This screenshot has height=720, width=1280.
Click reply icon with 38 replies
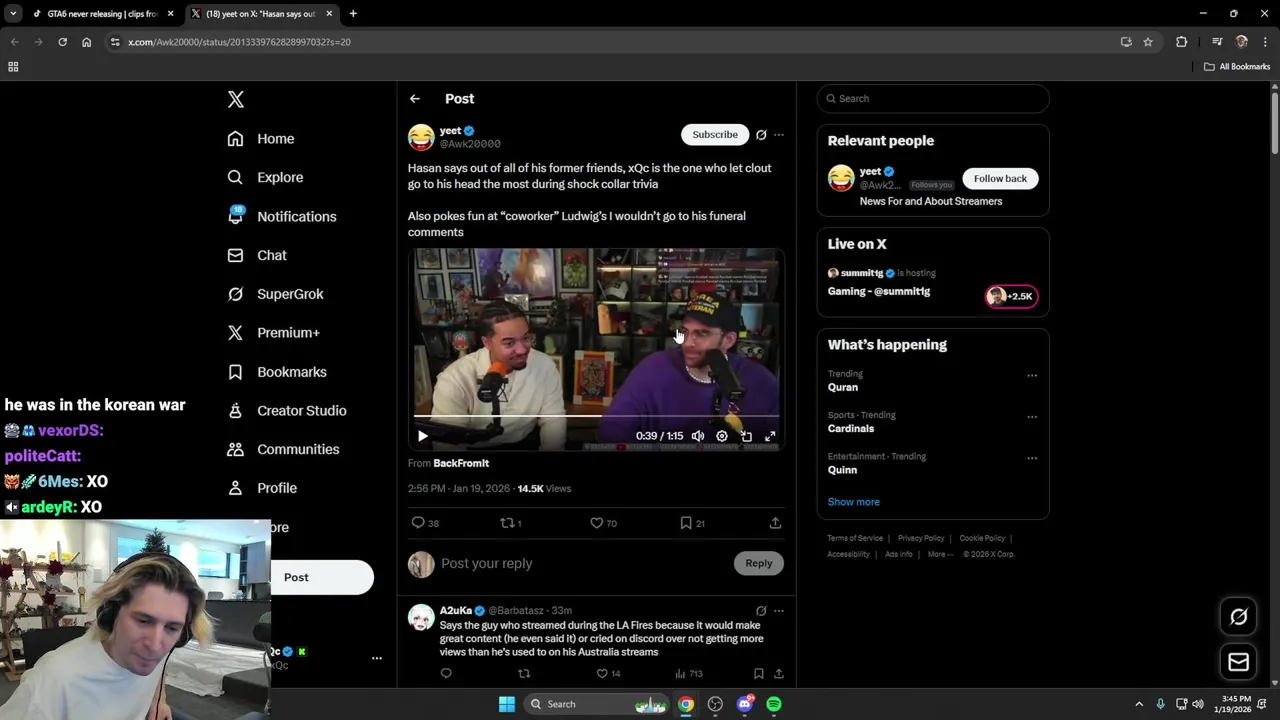pyautogui.click(x=425, y=523)
